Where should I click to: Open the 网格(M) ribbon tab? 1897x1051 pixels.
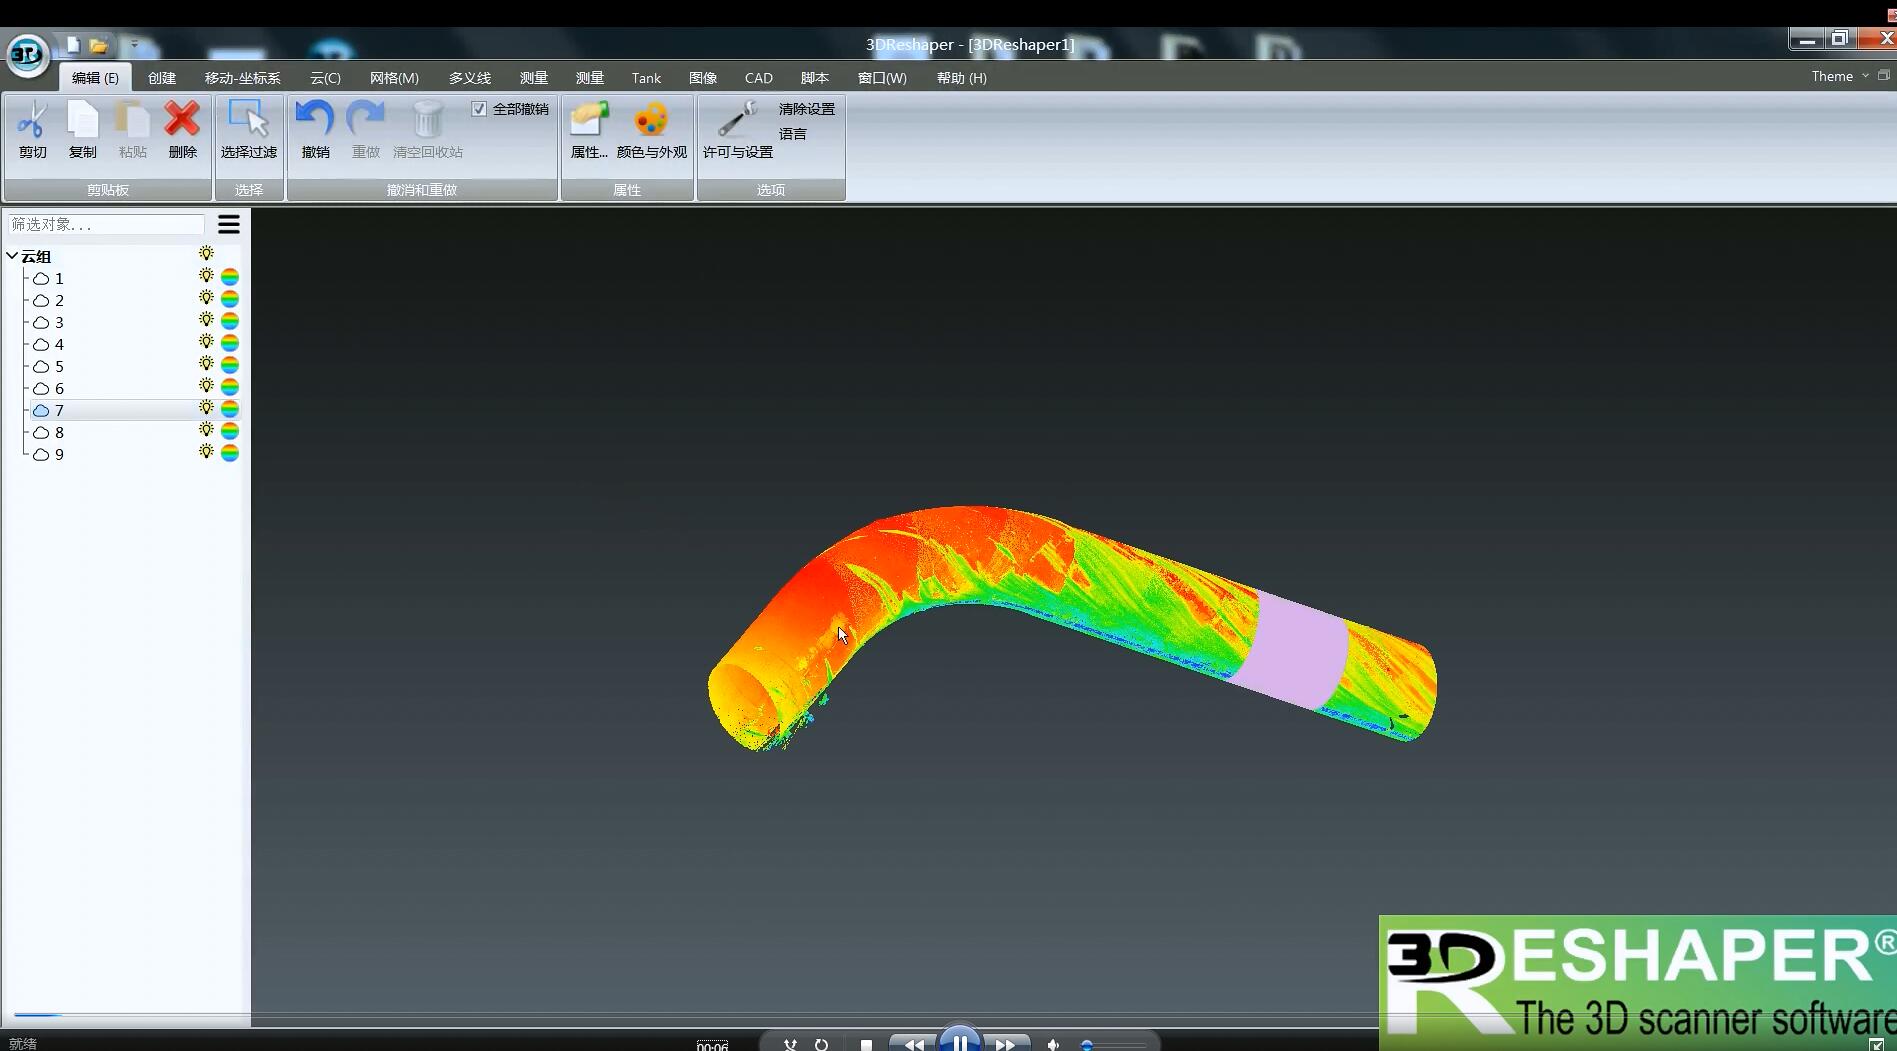click(394, 78)
